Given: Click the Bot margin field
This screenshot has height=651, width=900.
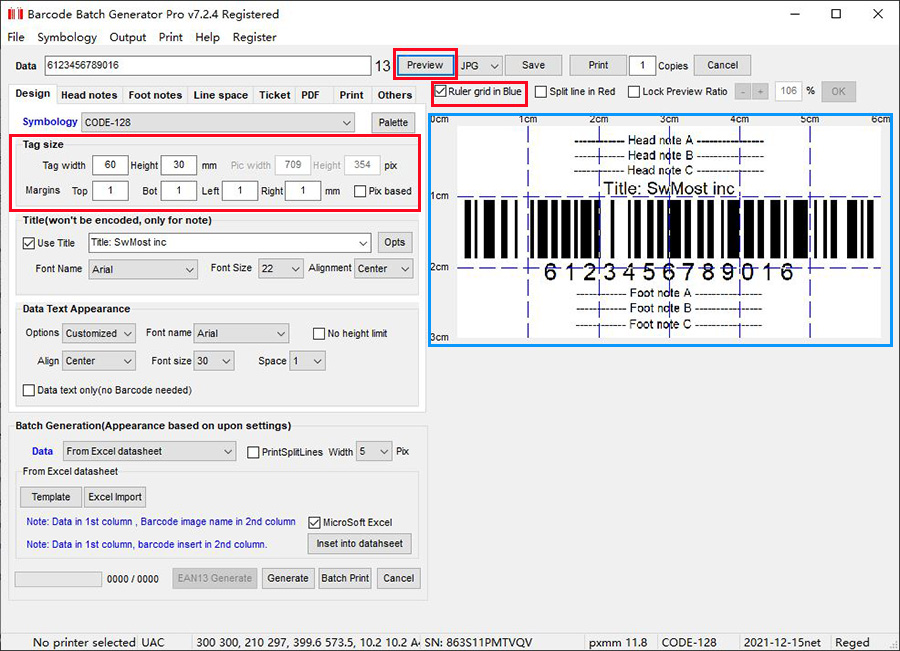Looking at the screenshot, I should pos(179,191).
